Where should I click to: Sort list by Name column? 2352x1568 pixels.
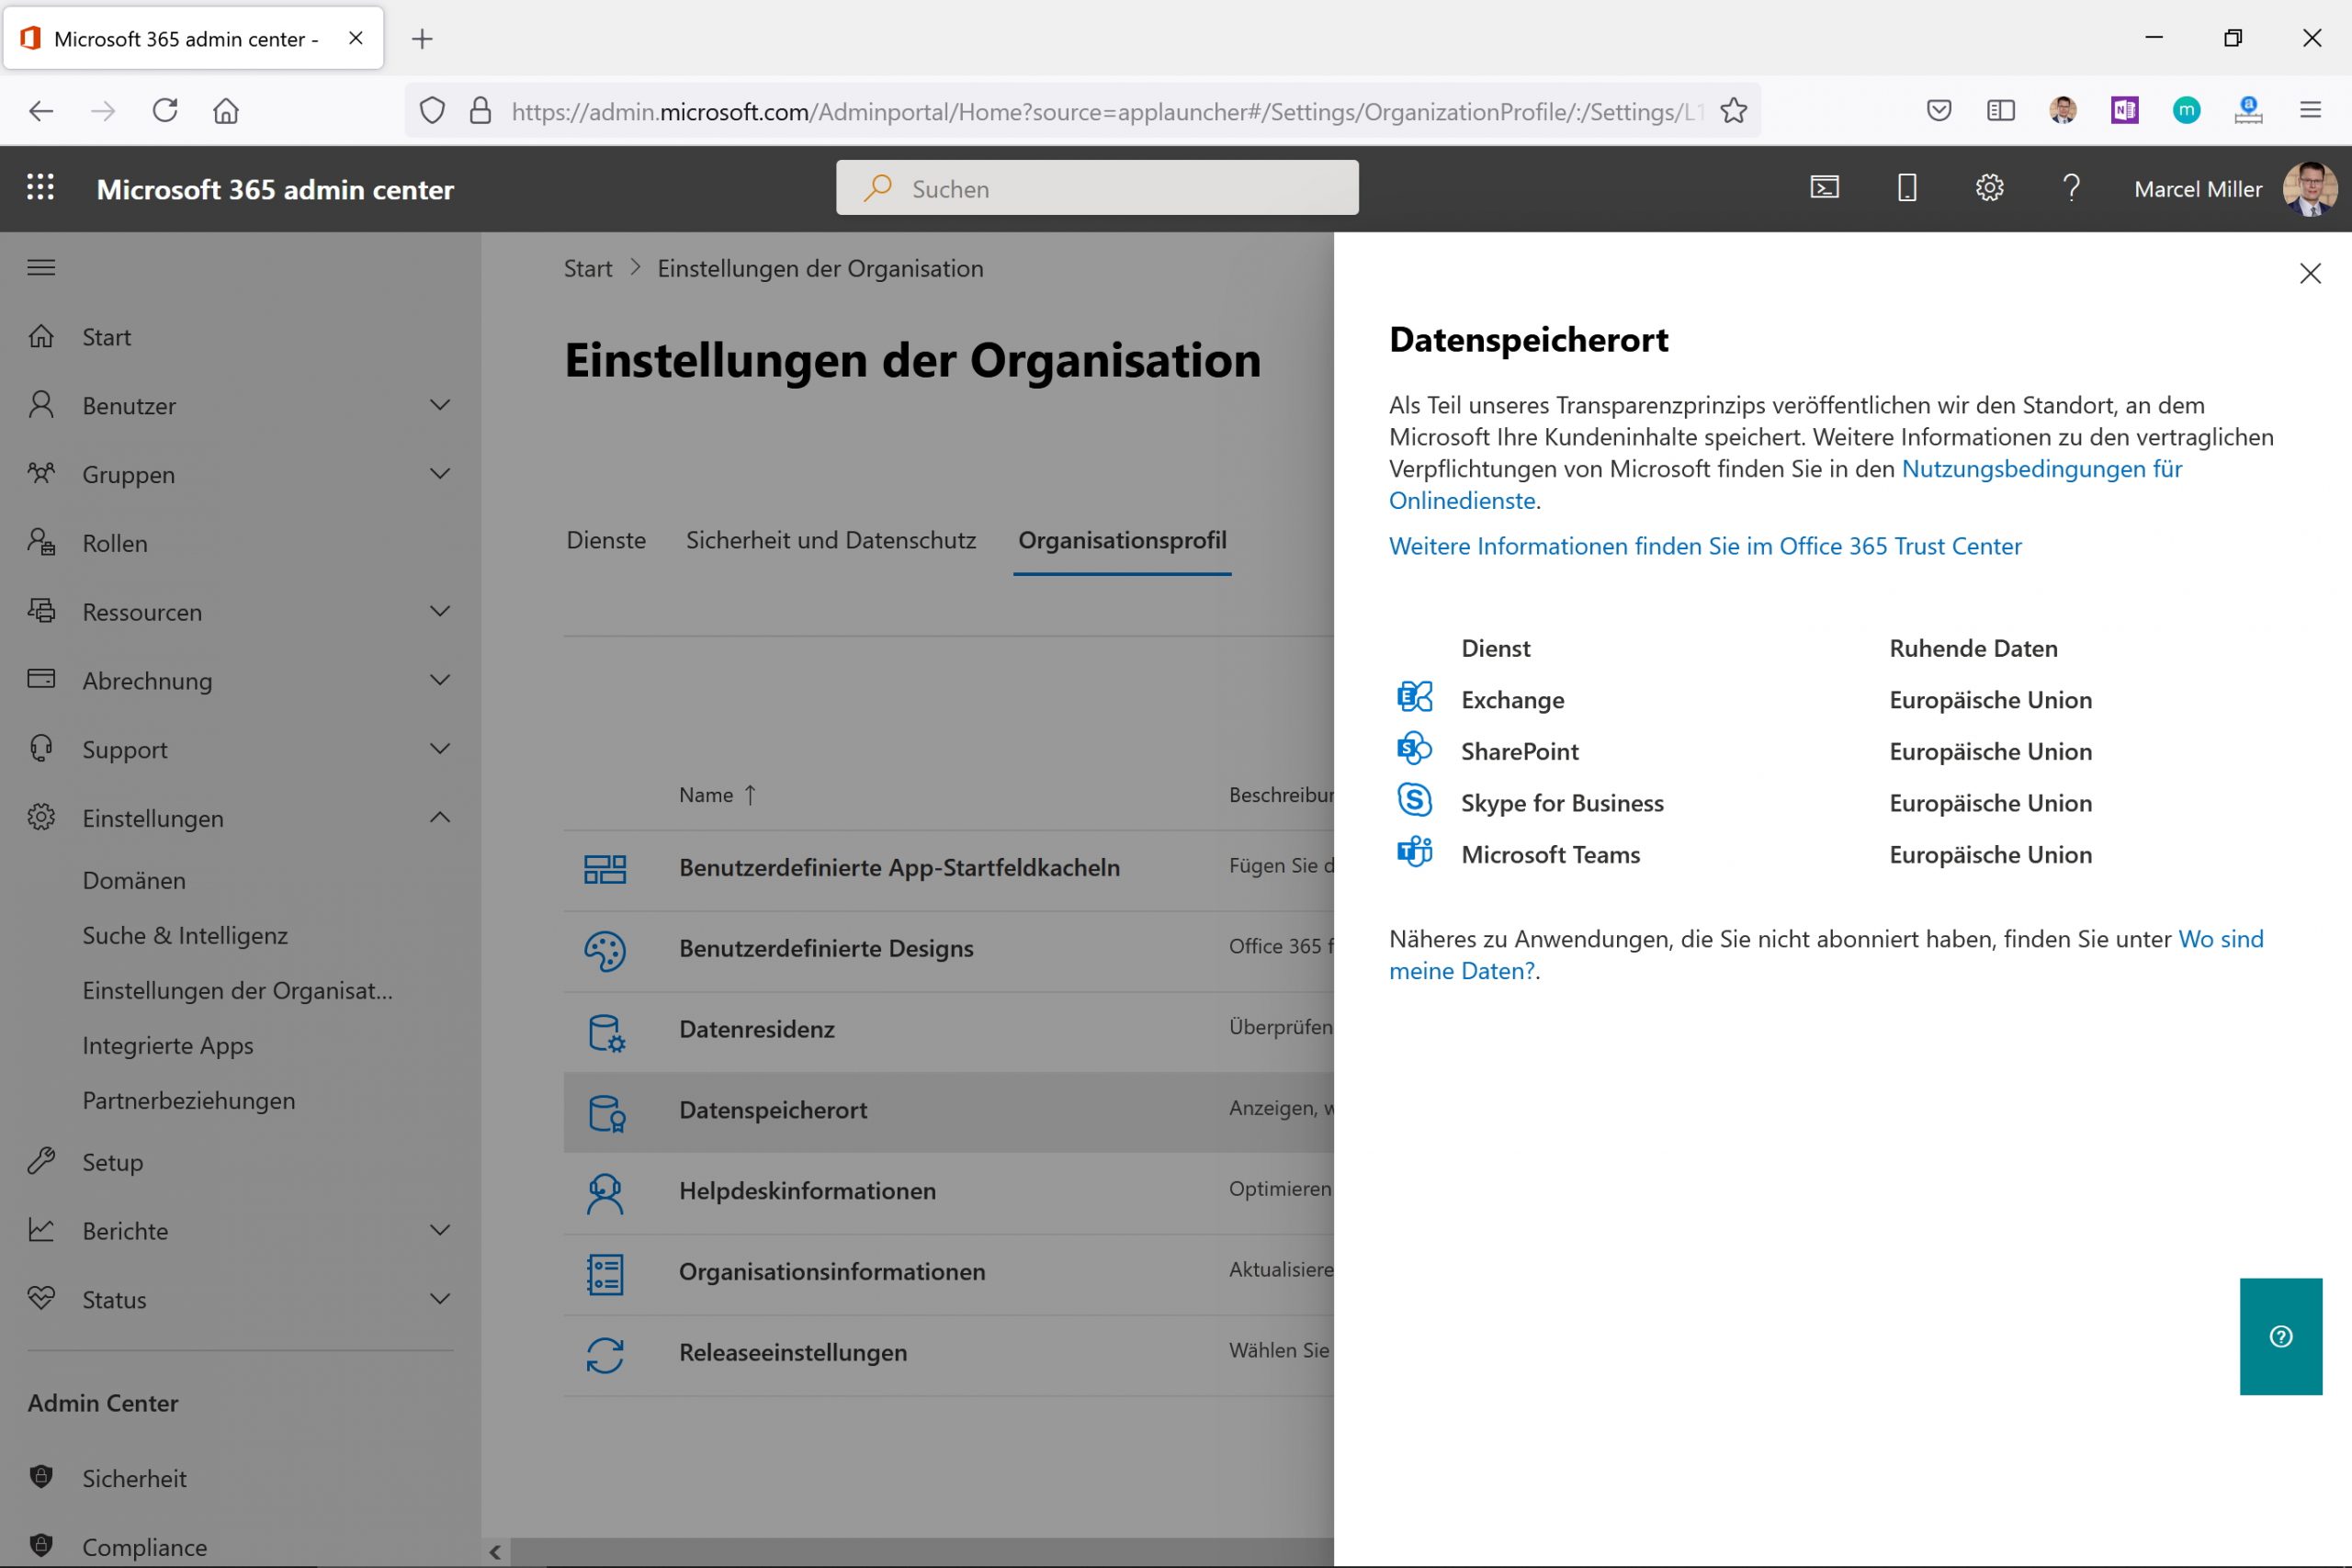click(716, 795)
